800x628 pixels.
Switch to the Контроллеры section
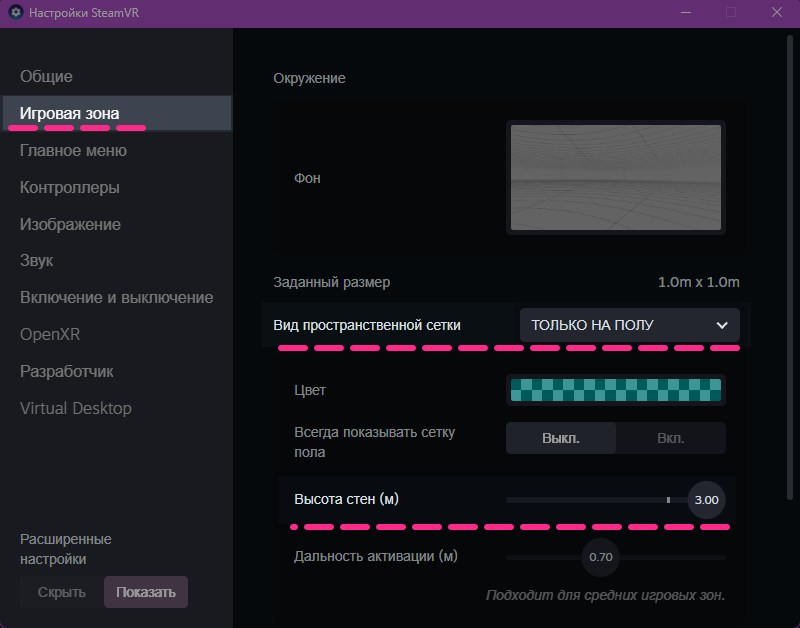[70, 187]
